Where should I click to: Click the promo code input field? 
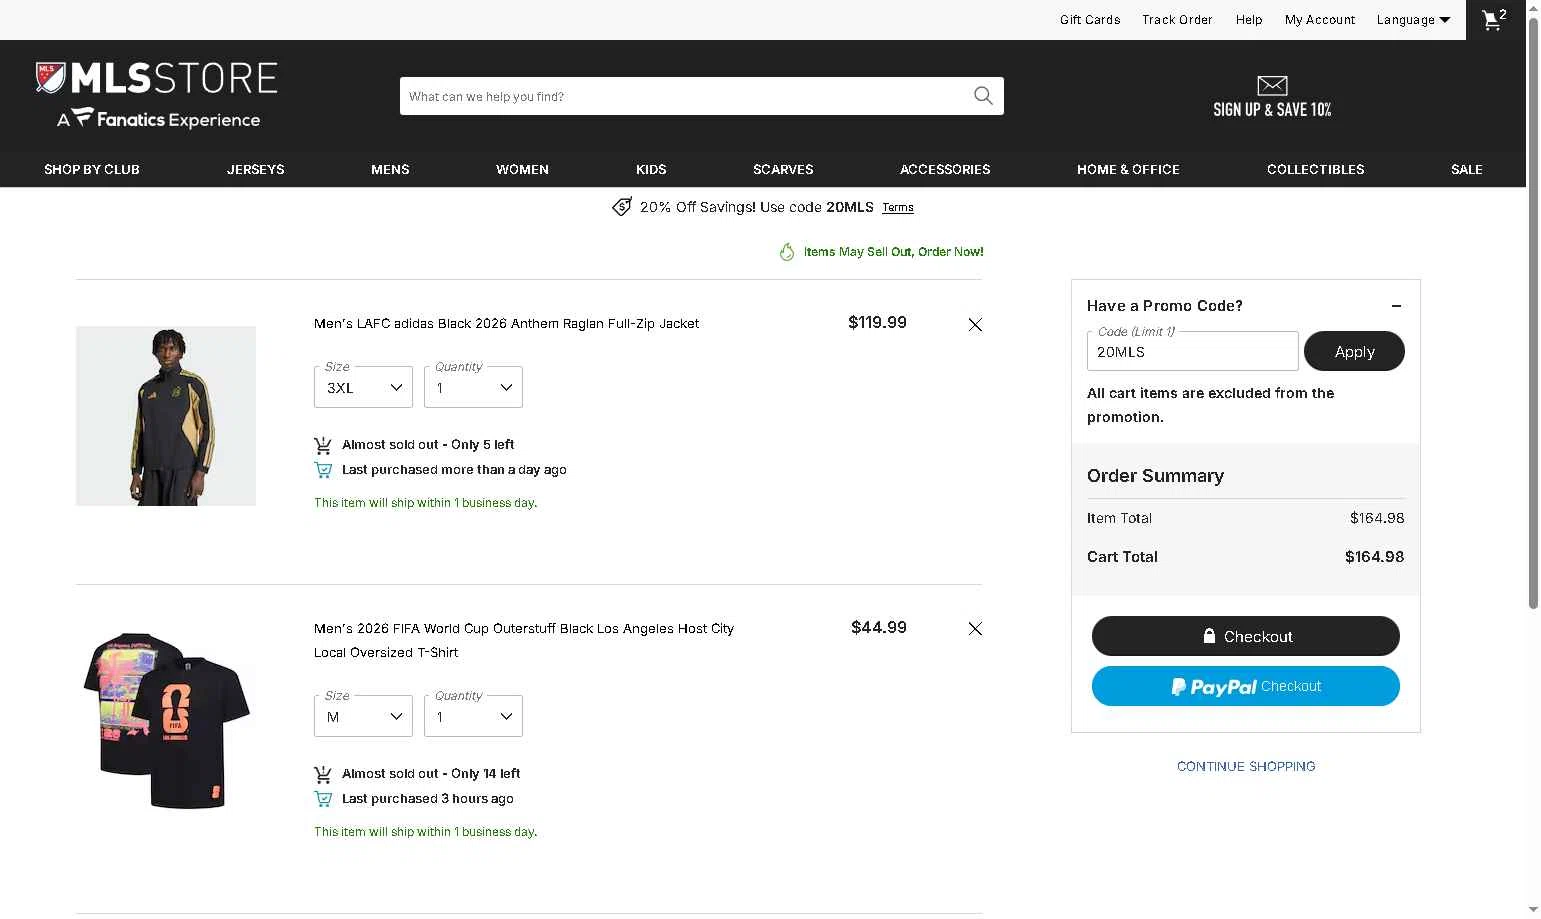tap(1192, 351)
